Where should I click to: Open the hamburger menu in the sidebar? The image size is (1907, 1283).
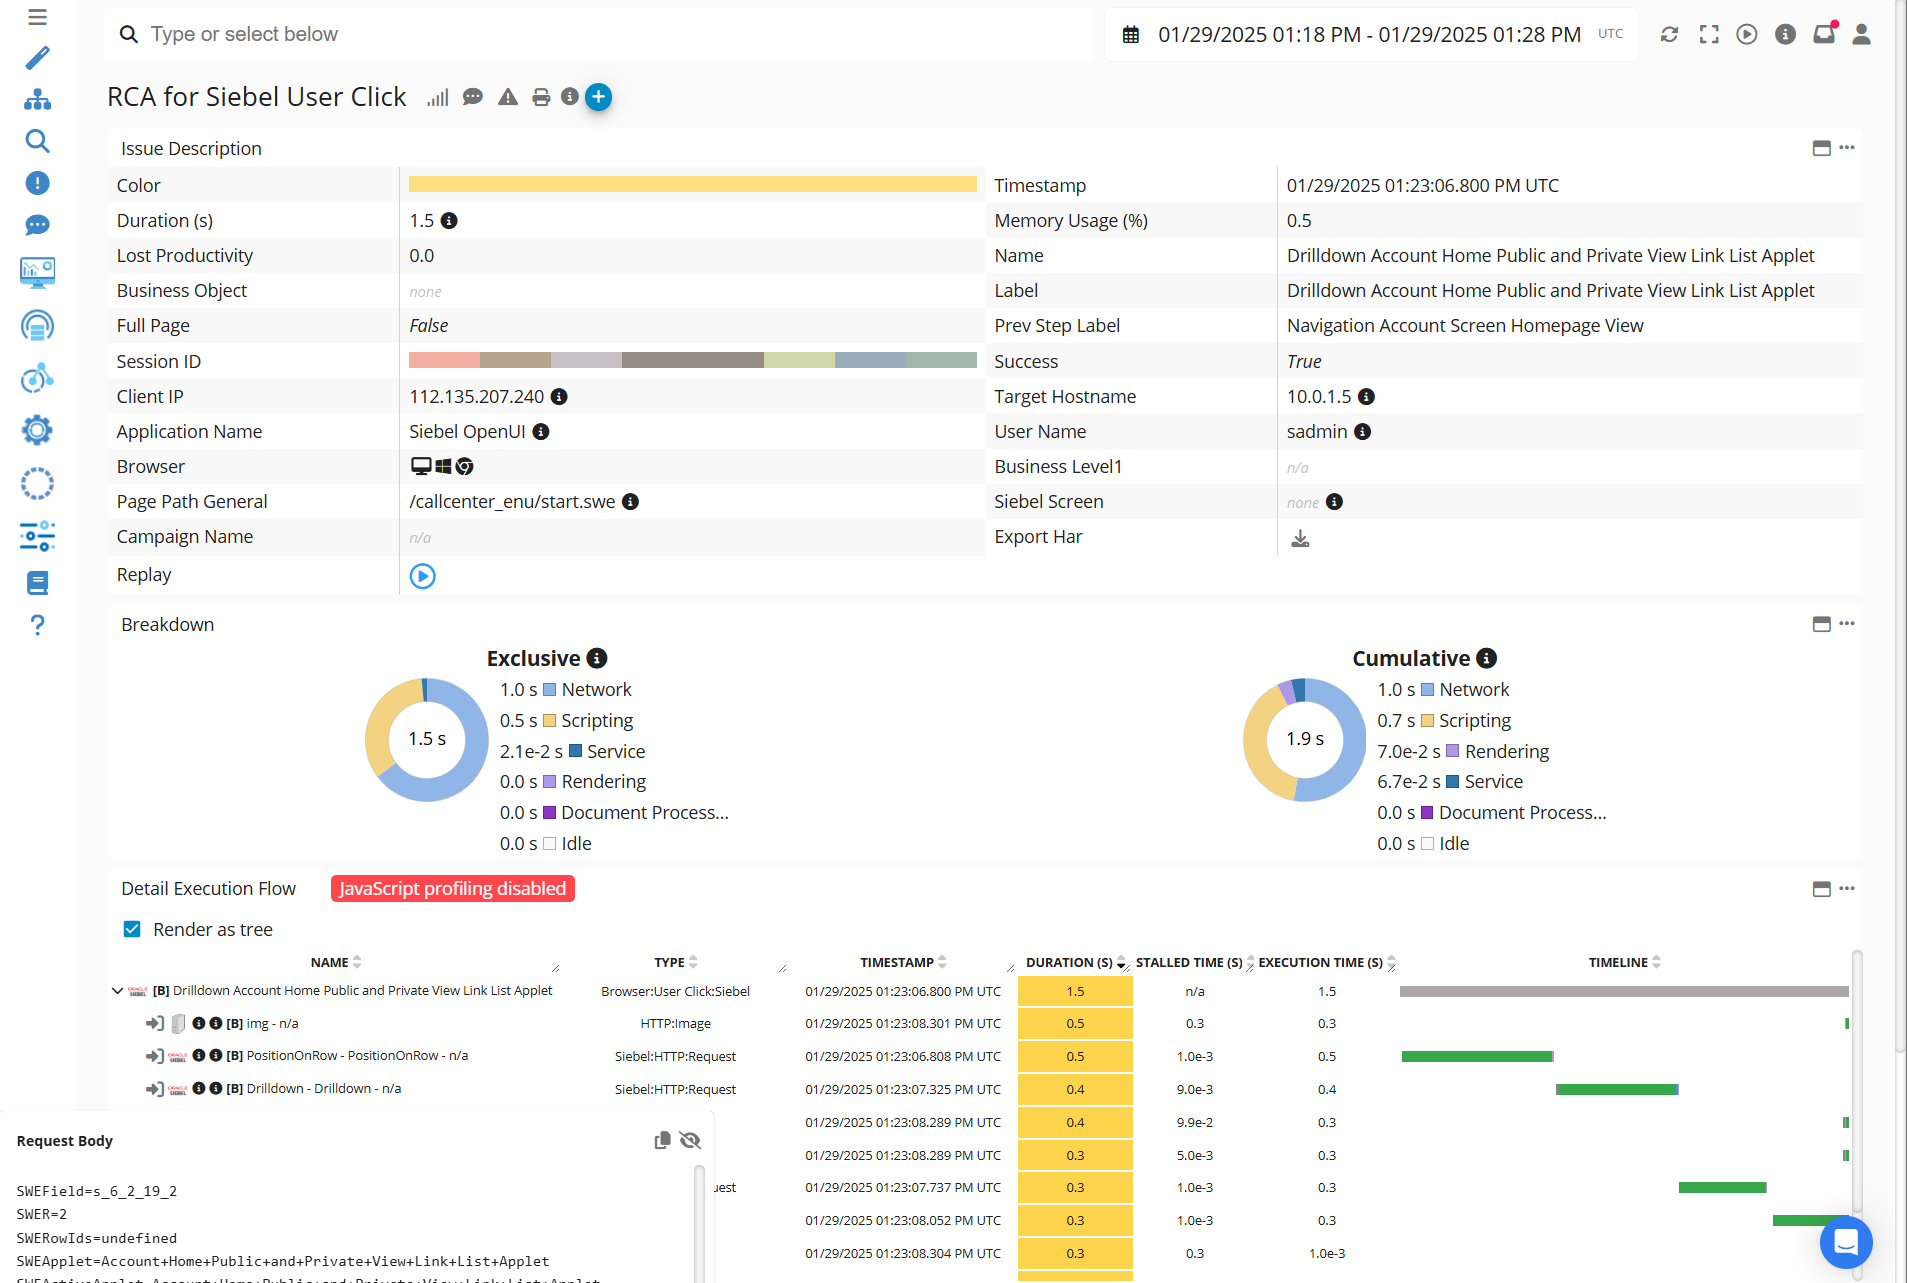click(x=37, y=17)
